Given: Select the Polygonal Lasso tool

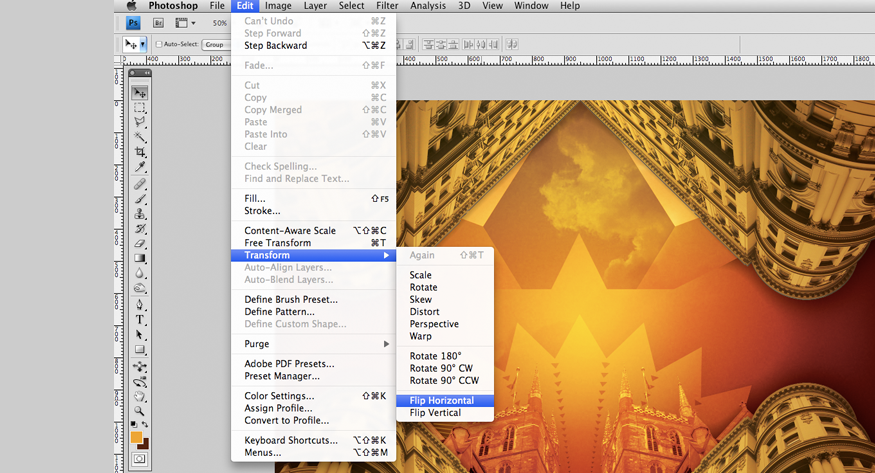Looking at the screenshot, I should (x=140, y=122).
